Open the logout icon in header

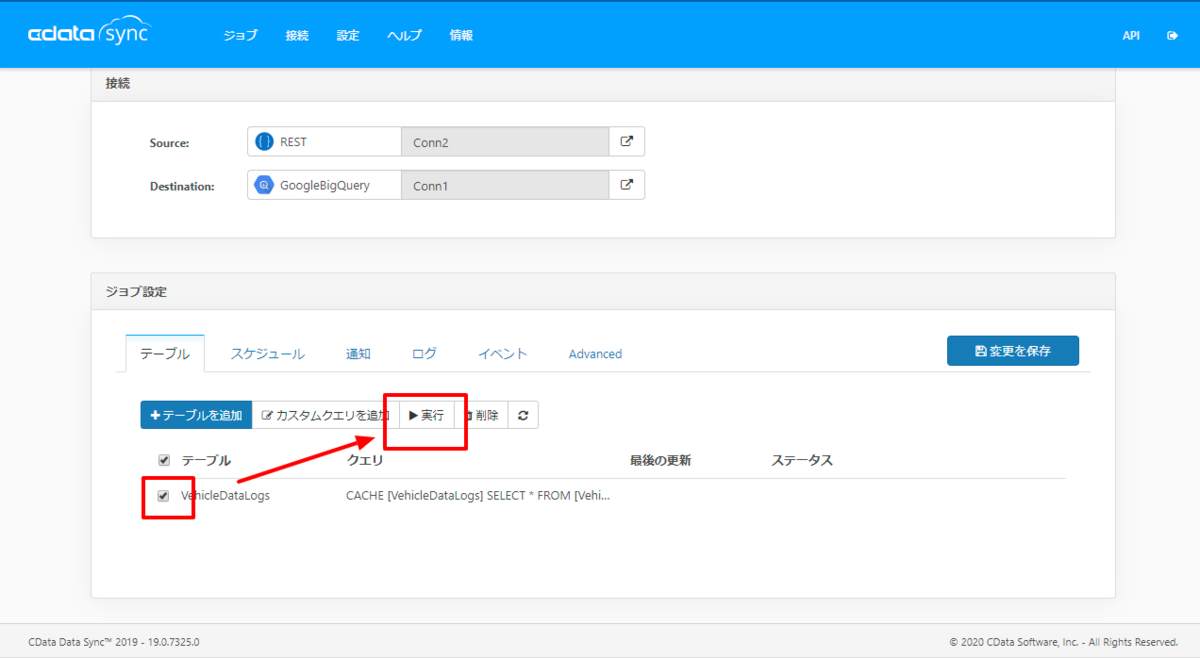(x=1172, y=35)
